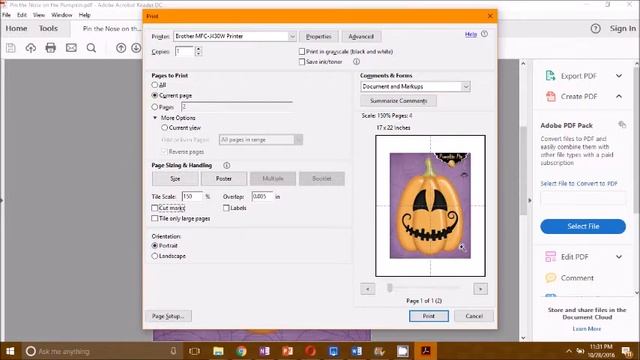Select Landscape orientation
The height and width of the screenshot is (360, 640).
point(155,256)
